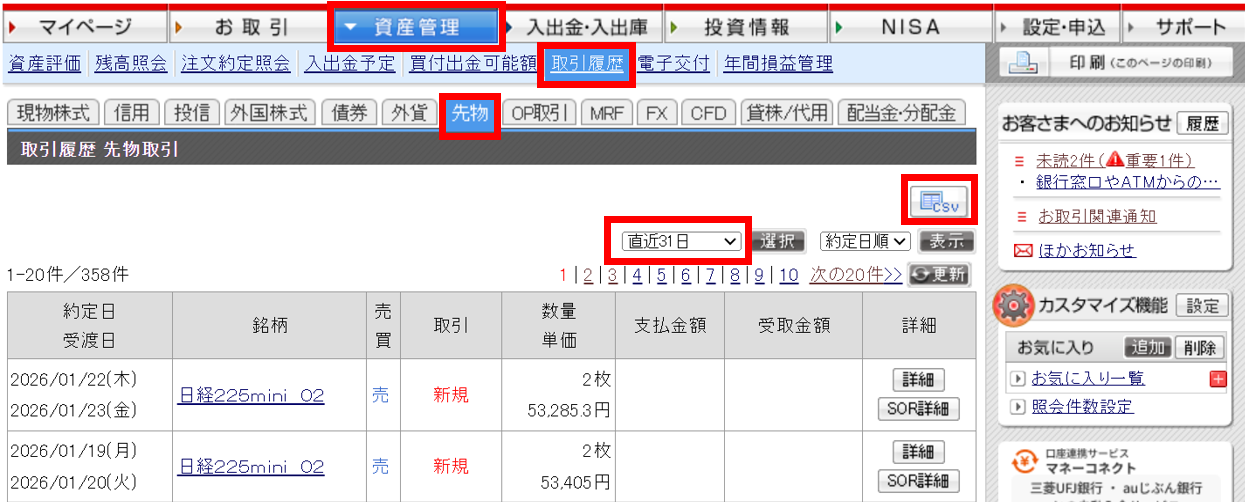Viewport: 1245px width, 502px height.
Task: Go to the 入出金予定 submenu link
Action: (x=350, y=64)
